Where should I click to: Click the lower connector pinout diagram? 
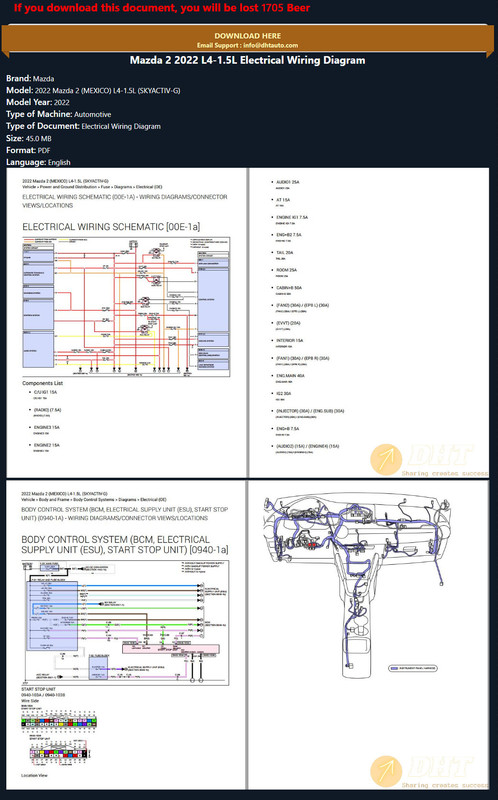(58, 753)
